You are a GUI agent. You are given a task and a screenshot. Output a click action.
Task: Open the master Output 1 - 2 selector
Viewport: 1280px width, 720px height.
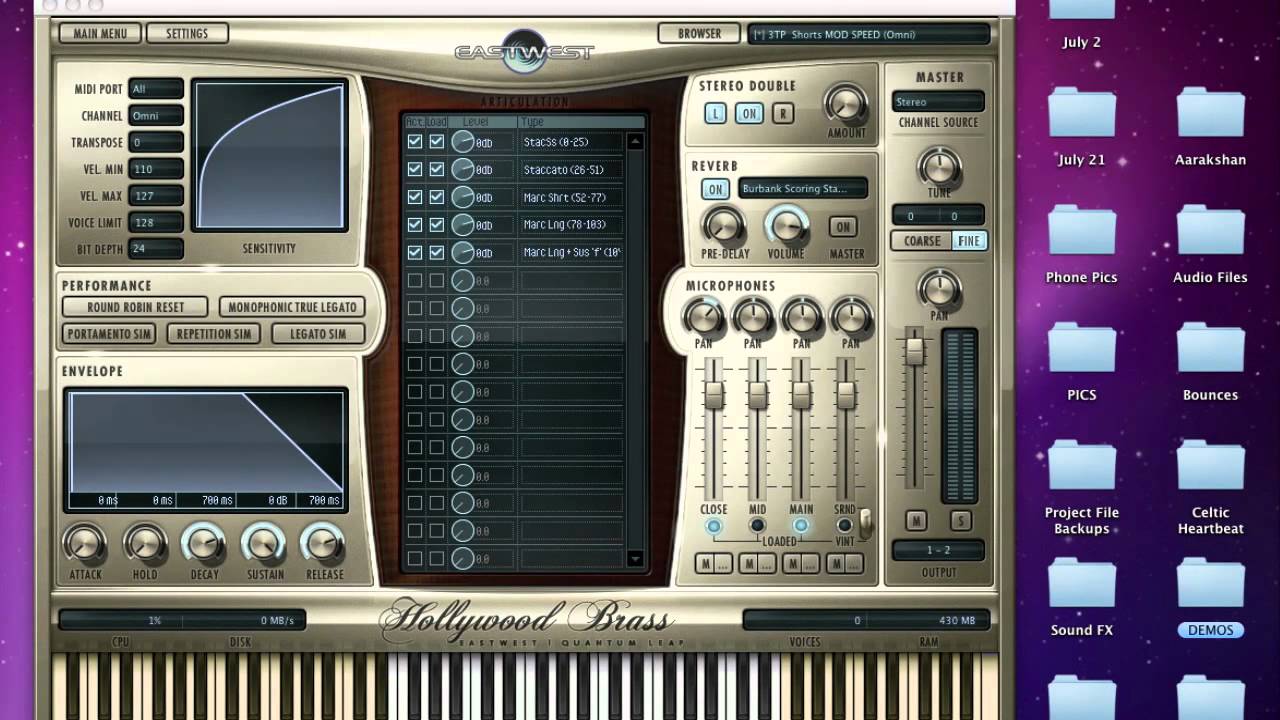pyautogui.click(x=938, y=551)
